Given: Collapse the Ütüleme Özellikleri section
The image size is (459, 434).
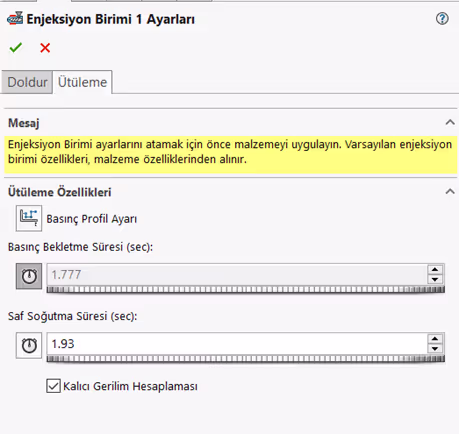Looking at the screenshot, I should pyautogui.click(x=450, y=192).
